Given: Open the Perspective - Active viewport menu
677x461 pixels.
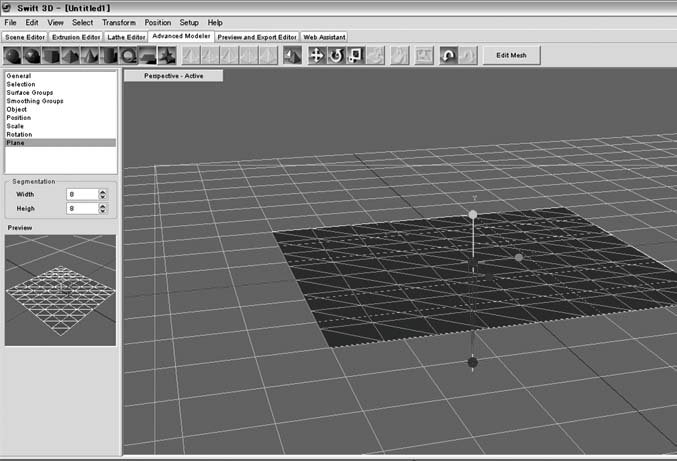Looking at the screenshot, I should (x=173, y=76).
